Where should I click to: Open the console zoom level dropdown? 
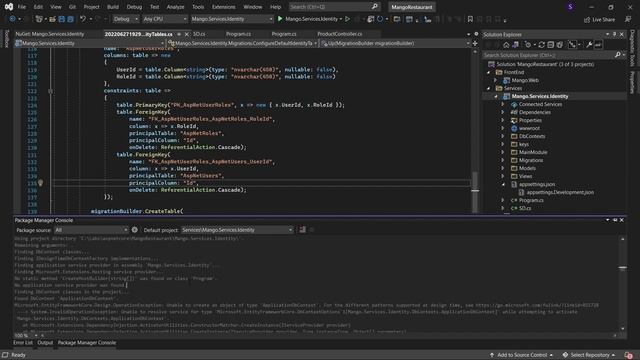tap(36, 336)
